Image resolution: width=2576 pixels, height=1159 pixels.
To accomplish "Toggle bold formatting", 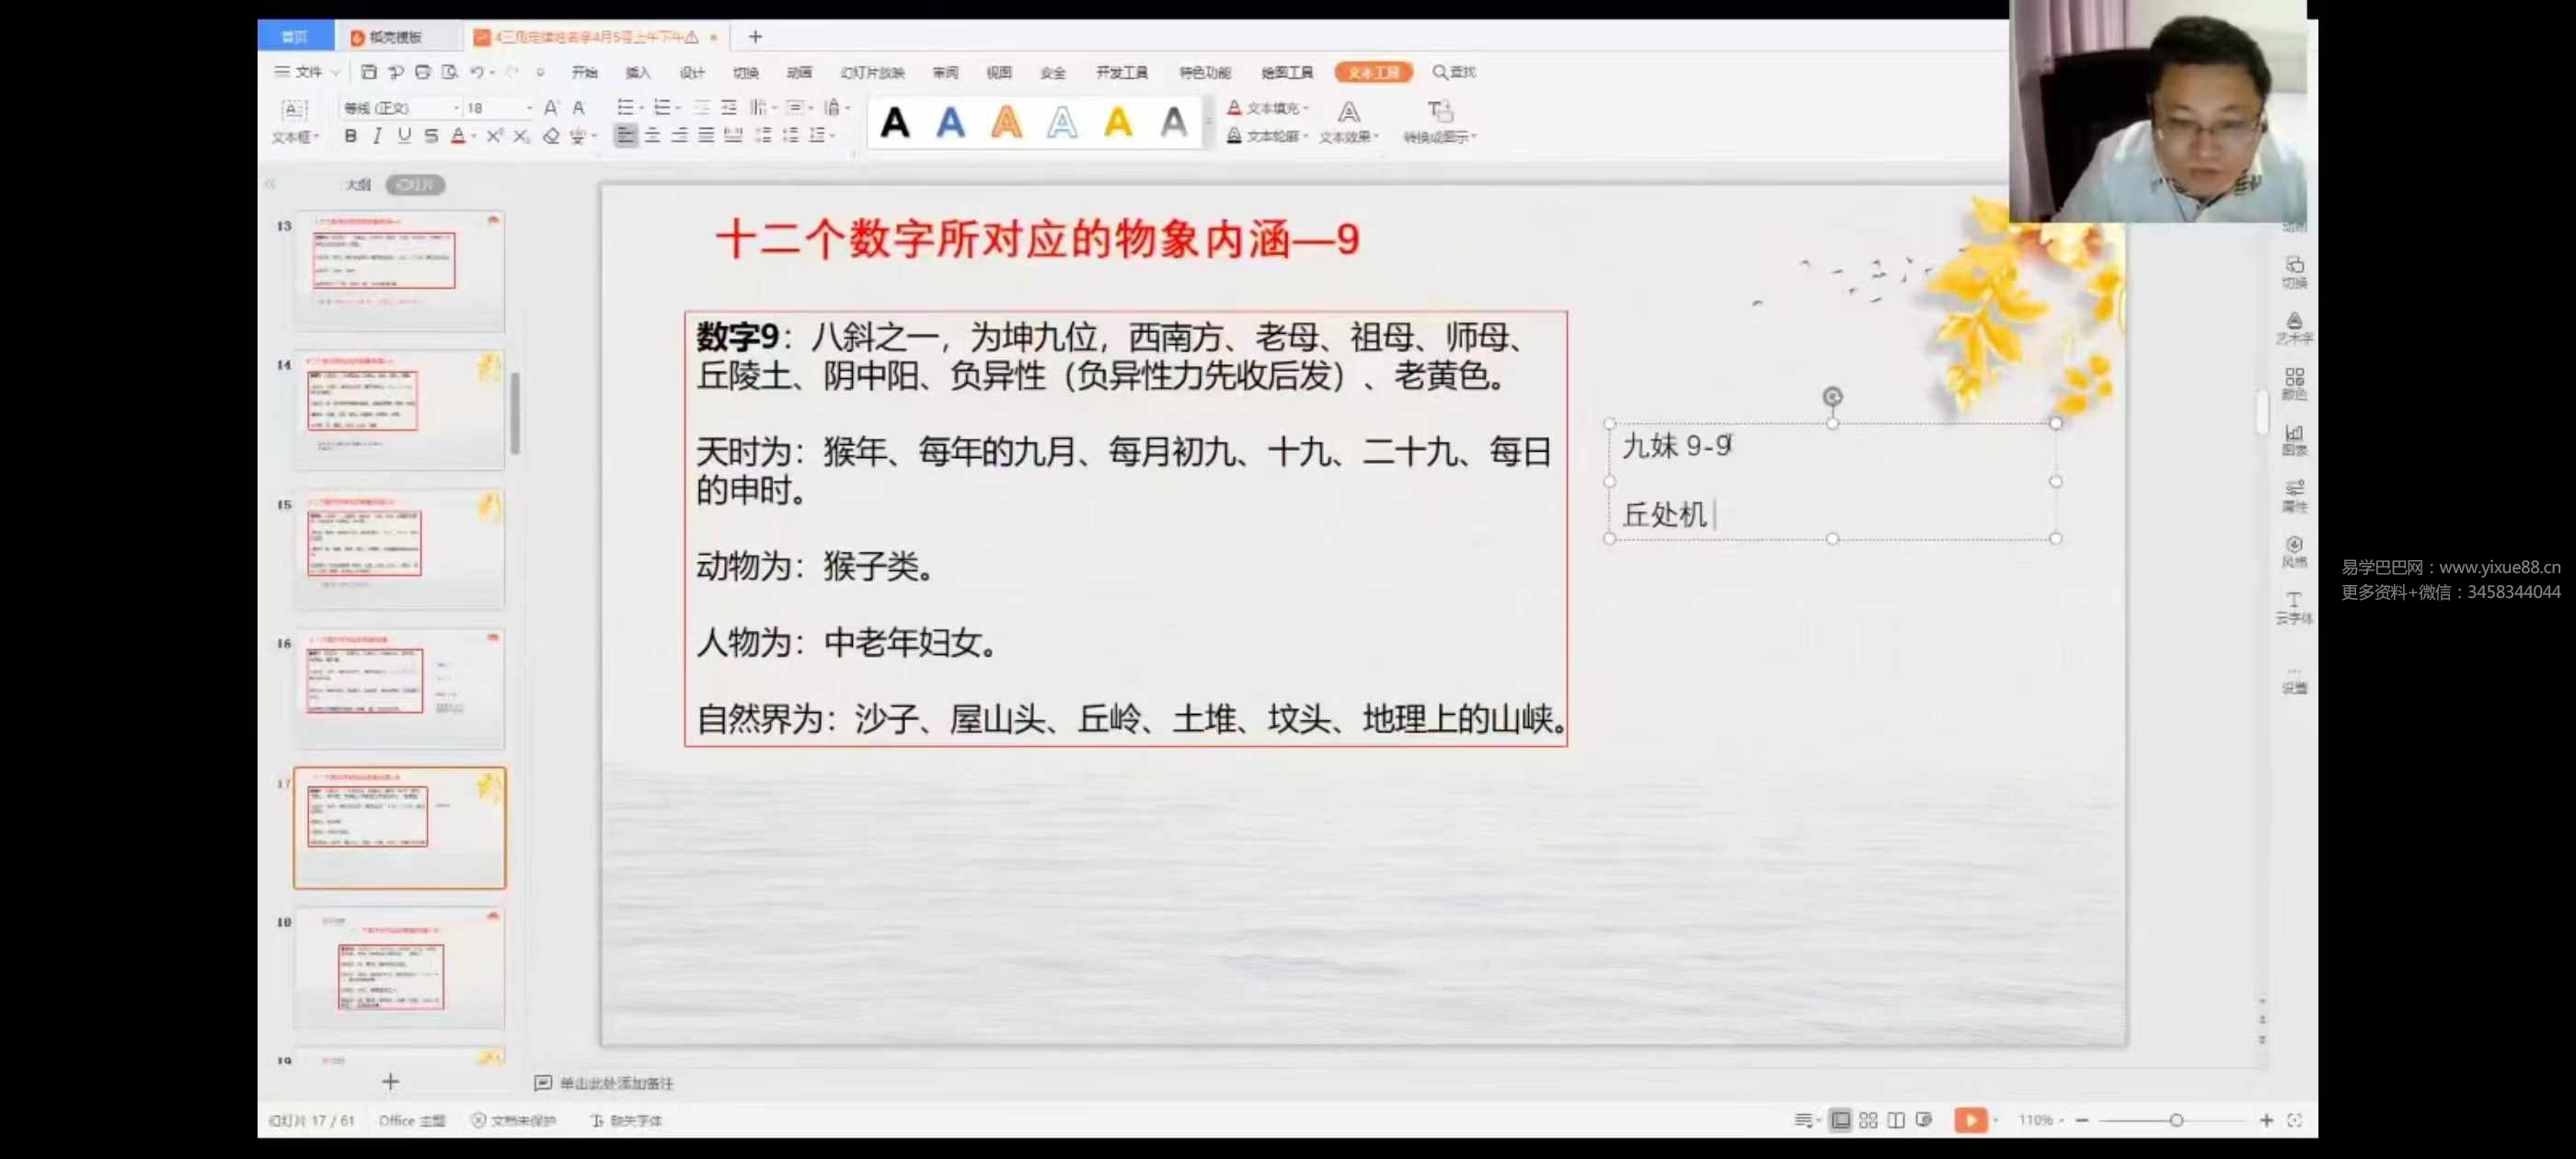I will click(x=350, y=137).
